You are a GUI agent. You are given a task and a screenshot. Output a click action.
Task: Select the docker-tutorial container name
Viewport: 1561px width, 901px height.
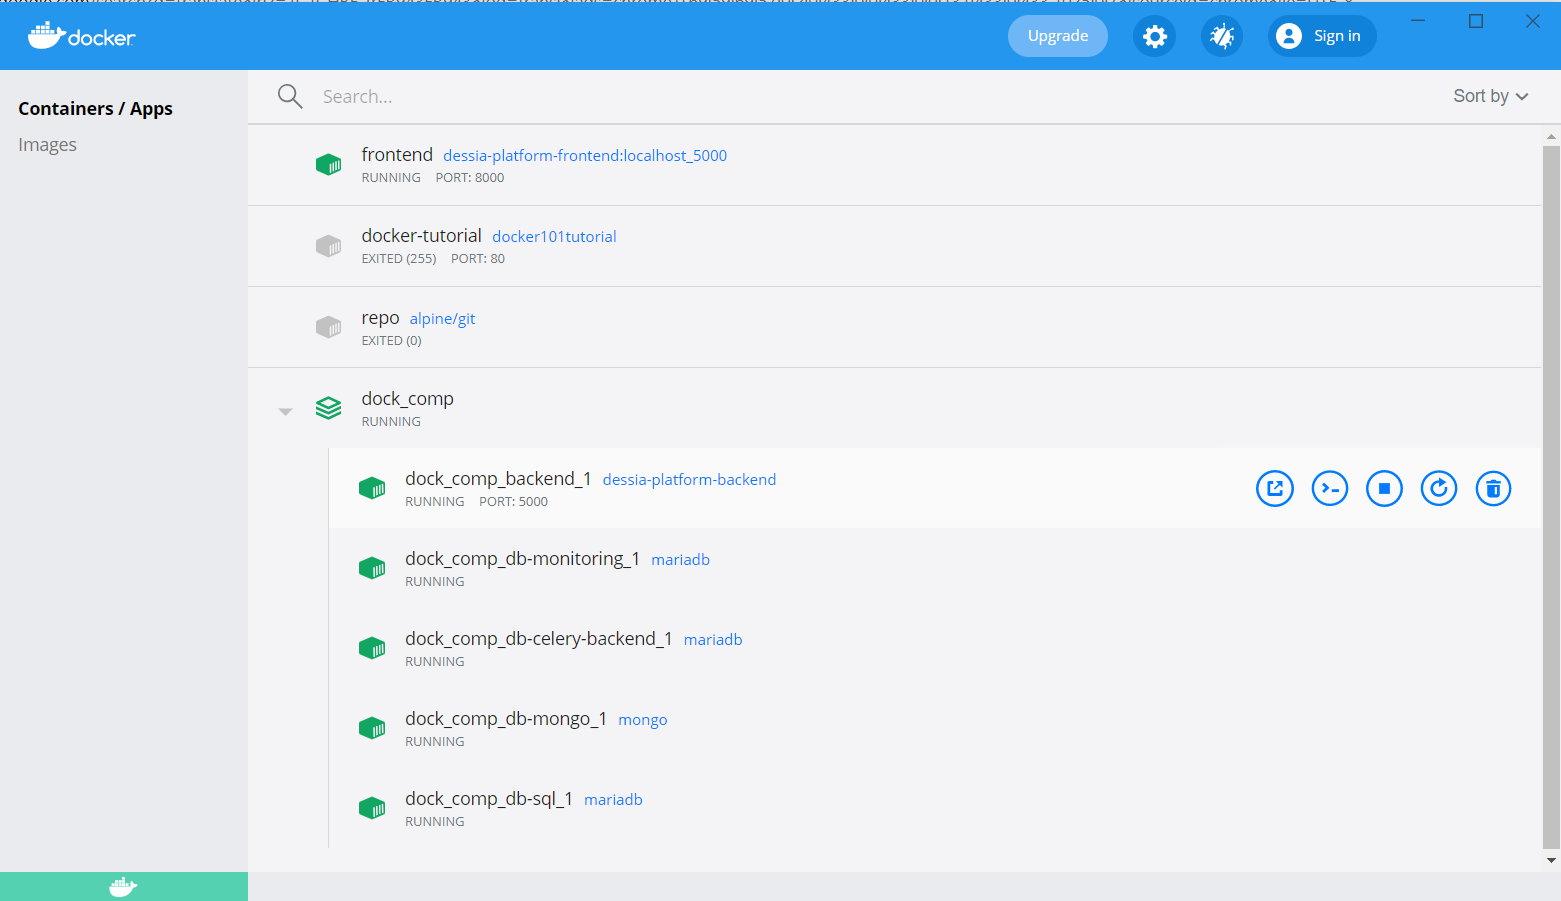tap(421, 236)
